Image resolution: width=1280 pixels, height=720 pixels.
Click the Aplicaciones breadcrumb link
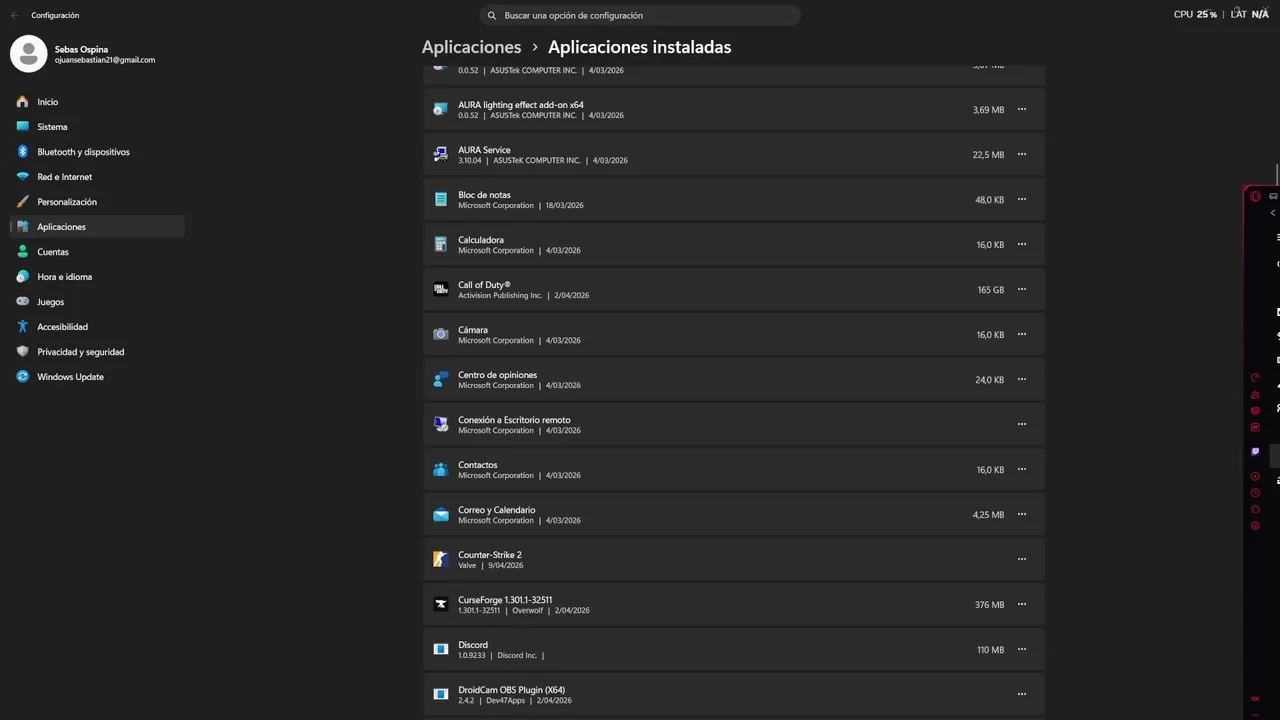tap(471, 47)
